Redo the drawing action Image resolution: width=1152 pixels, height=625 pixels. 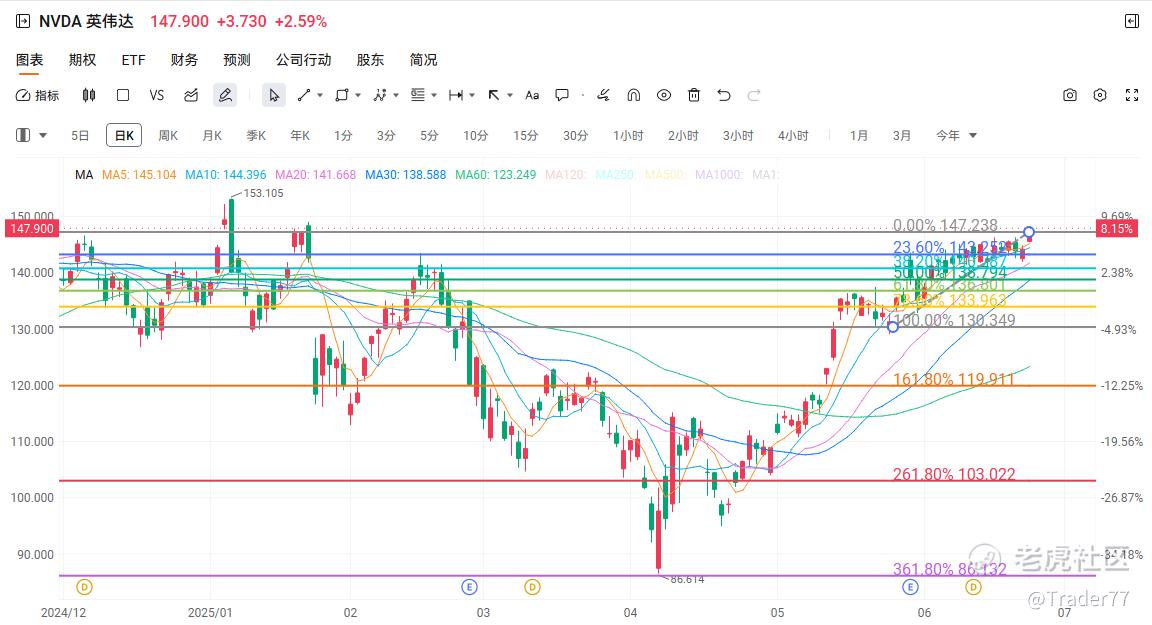coord(754,95)
